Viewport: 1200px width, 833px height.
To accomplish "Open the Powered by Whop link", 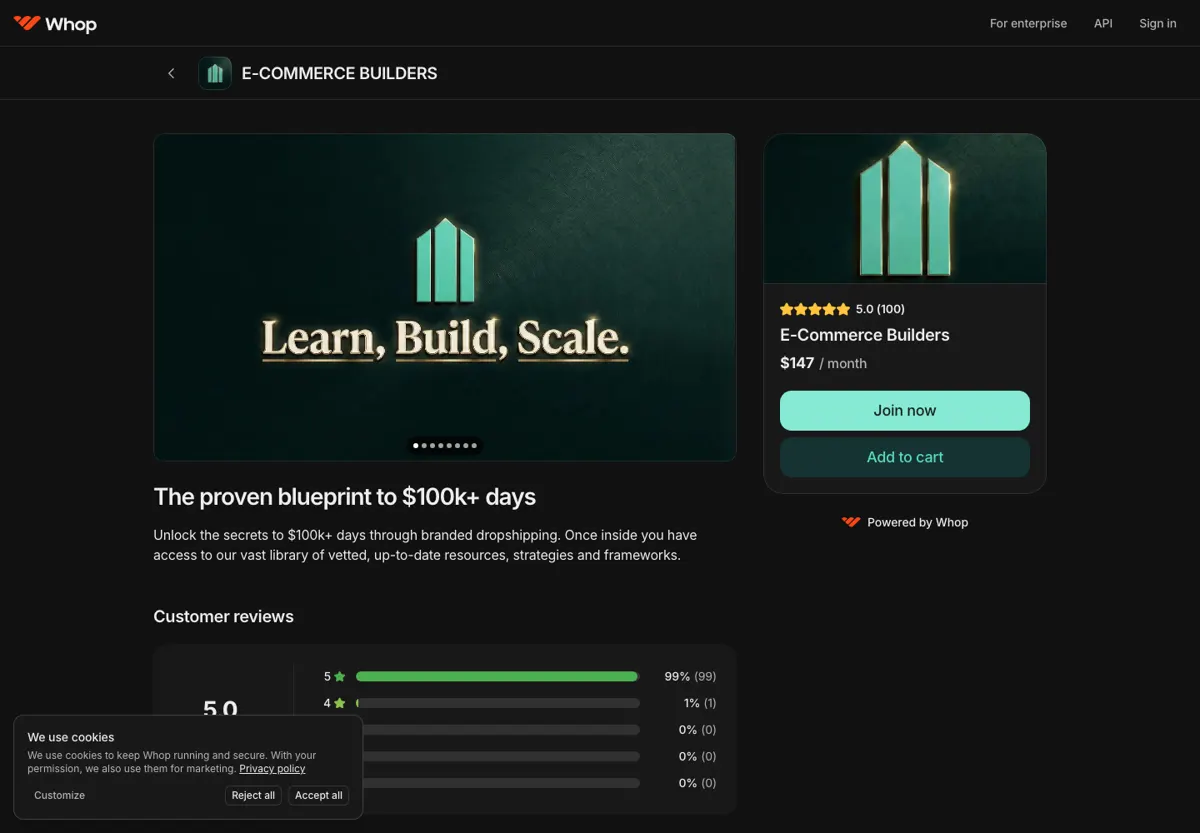I will click(x=905, y=522).
